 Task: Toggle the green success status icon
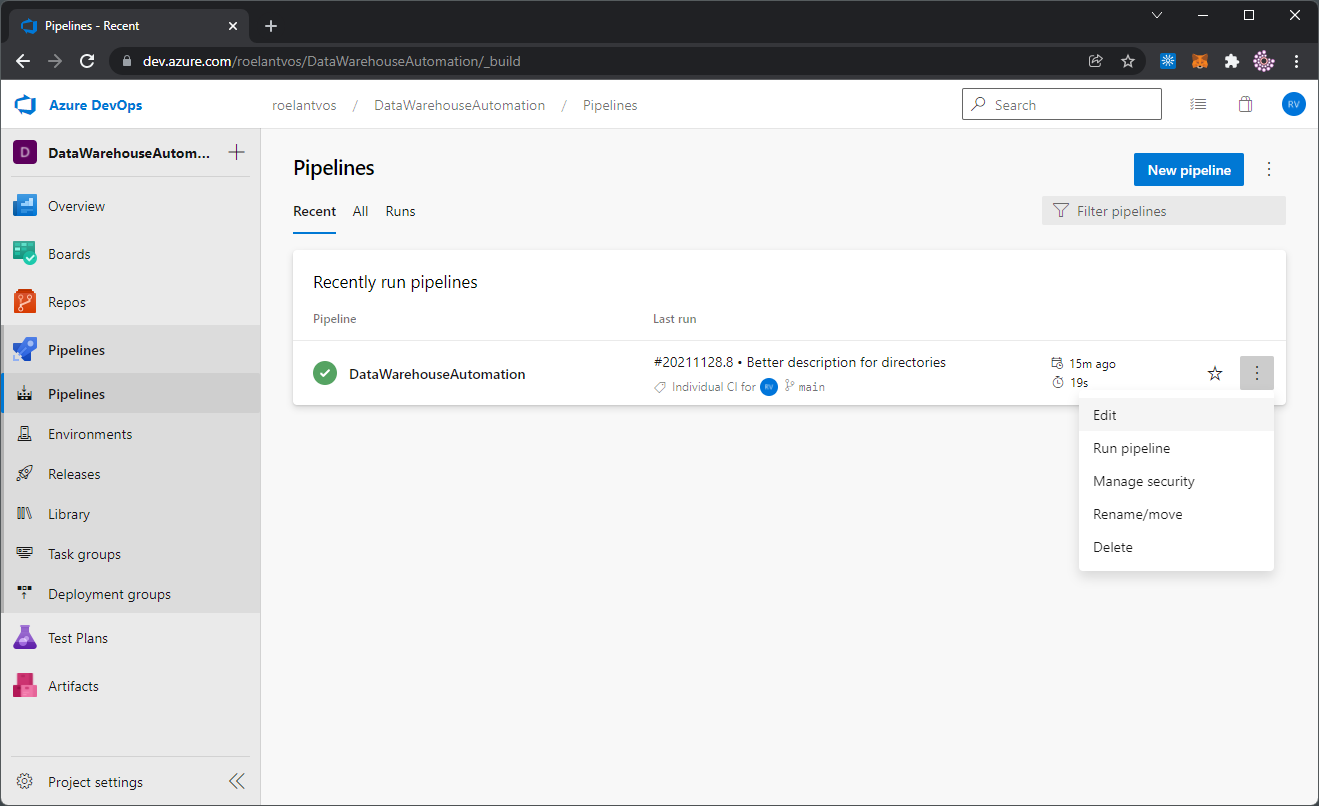pos(324,372)
